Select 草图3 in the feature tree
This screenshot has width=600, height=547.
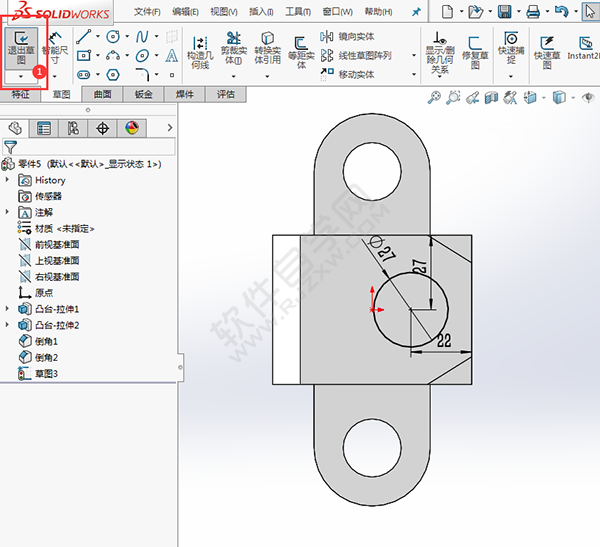[x=38, y=374]
